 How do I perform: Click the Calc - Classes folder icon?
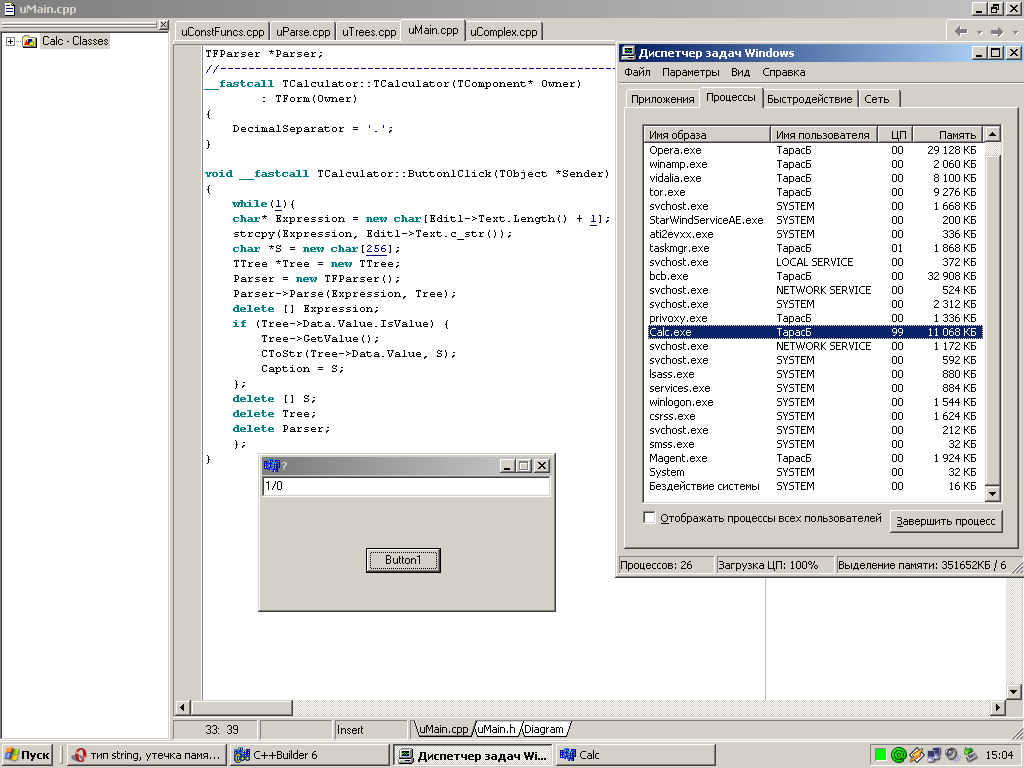pos(30,41)
